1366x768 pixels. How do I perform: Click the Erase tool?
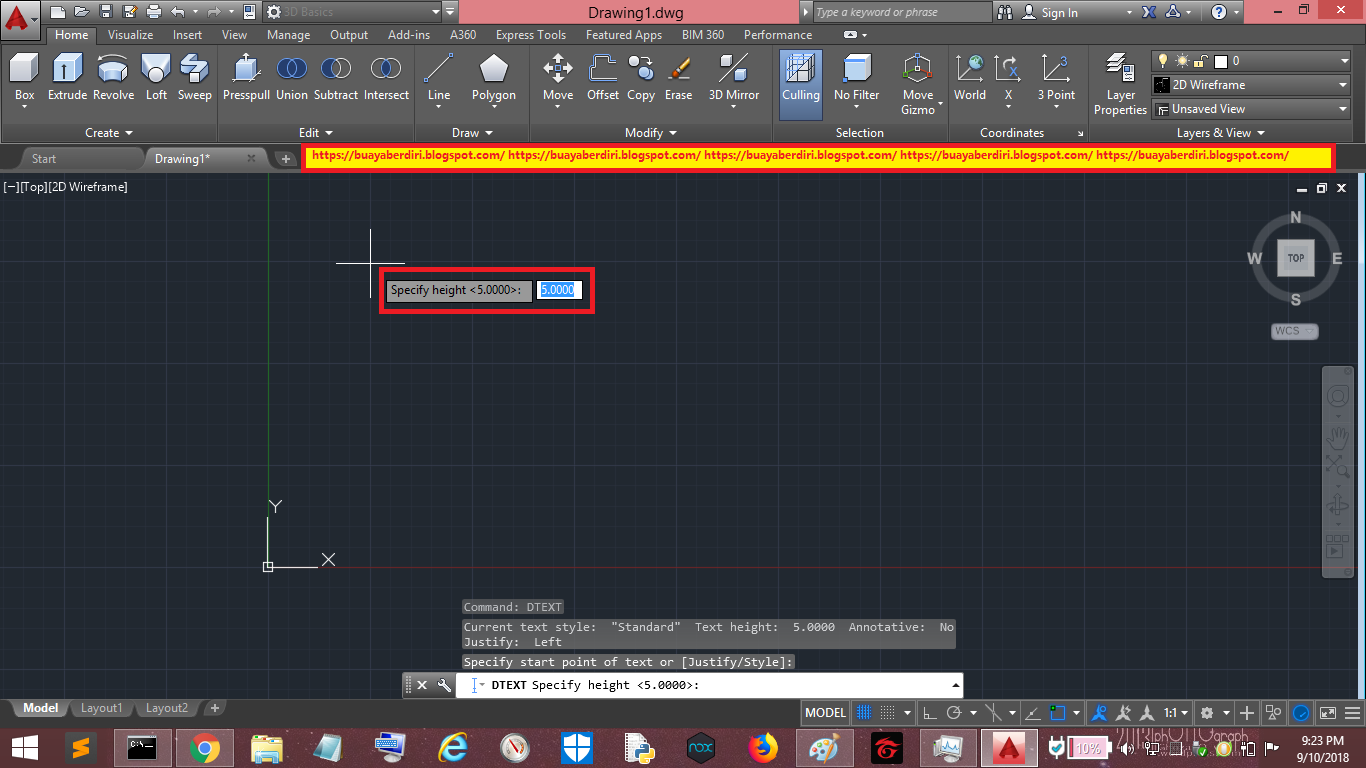[x=678, y=78]
